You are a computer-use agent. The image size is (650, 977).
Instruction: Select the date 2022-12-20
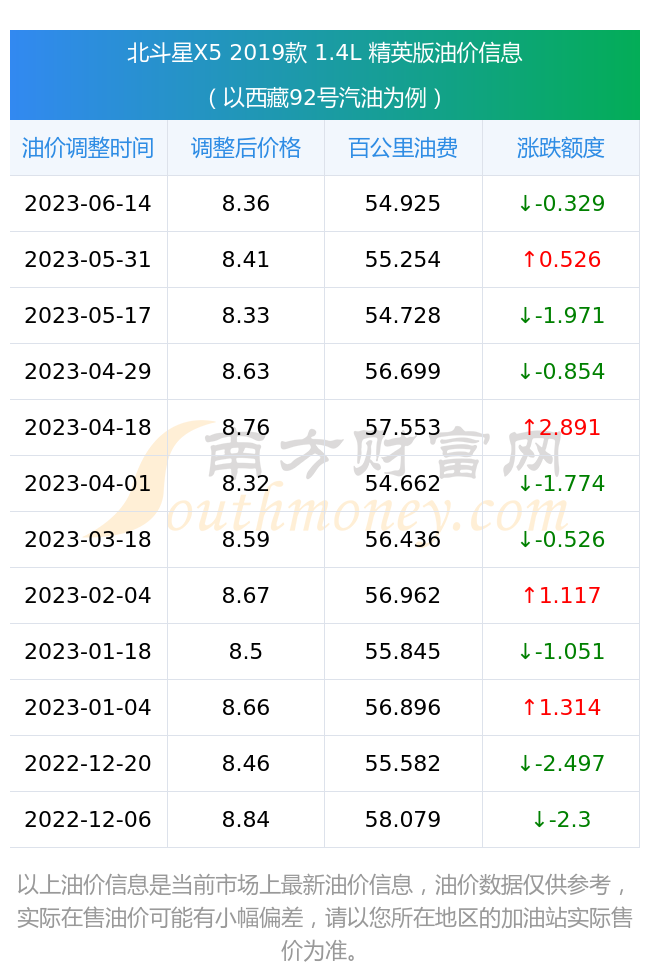tap(88, 765)
